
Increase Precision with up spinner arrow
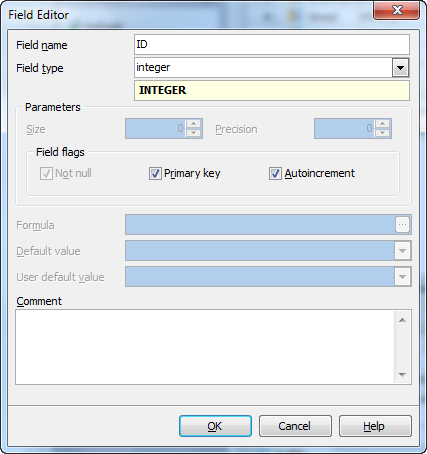click(x=382, y=124)
